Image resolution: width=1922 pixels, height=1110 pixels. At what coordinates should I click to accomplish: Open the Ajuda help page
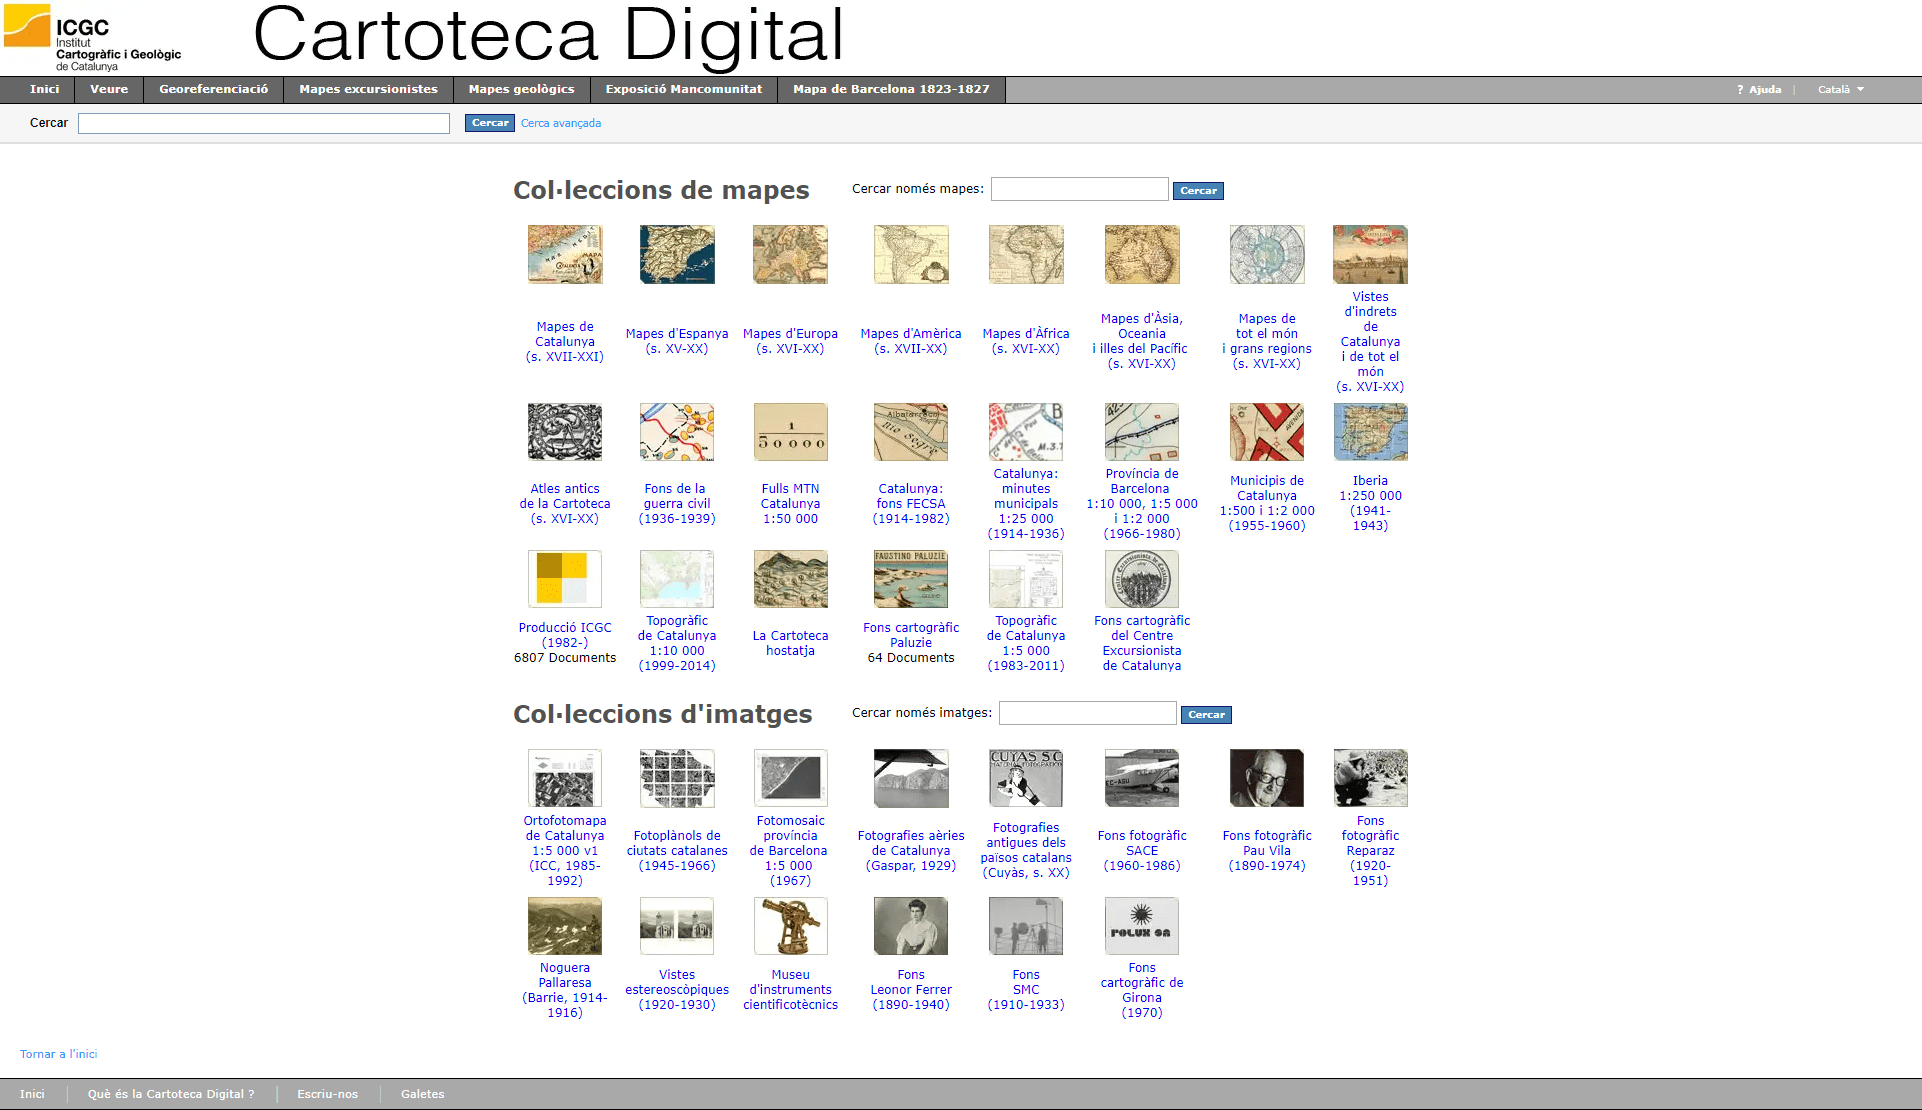click(x=1759, y=89)
